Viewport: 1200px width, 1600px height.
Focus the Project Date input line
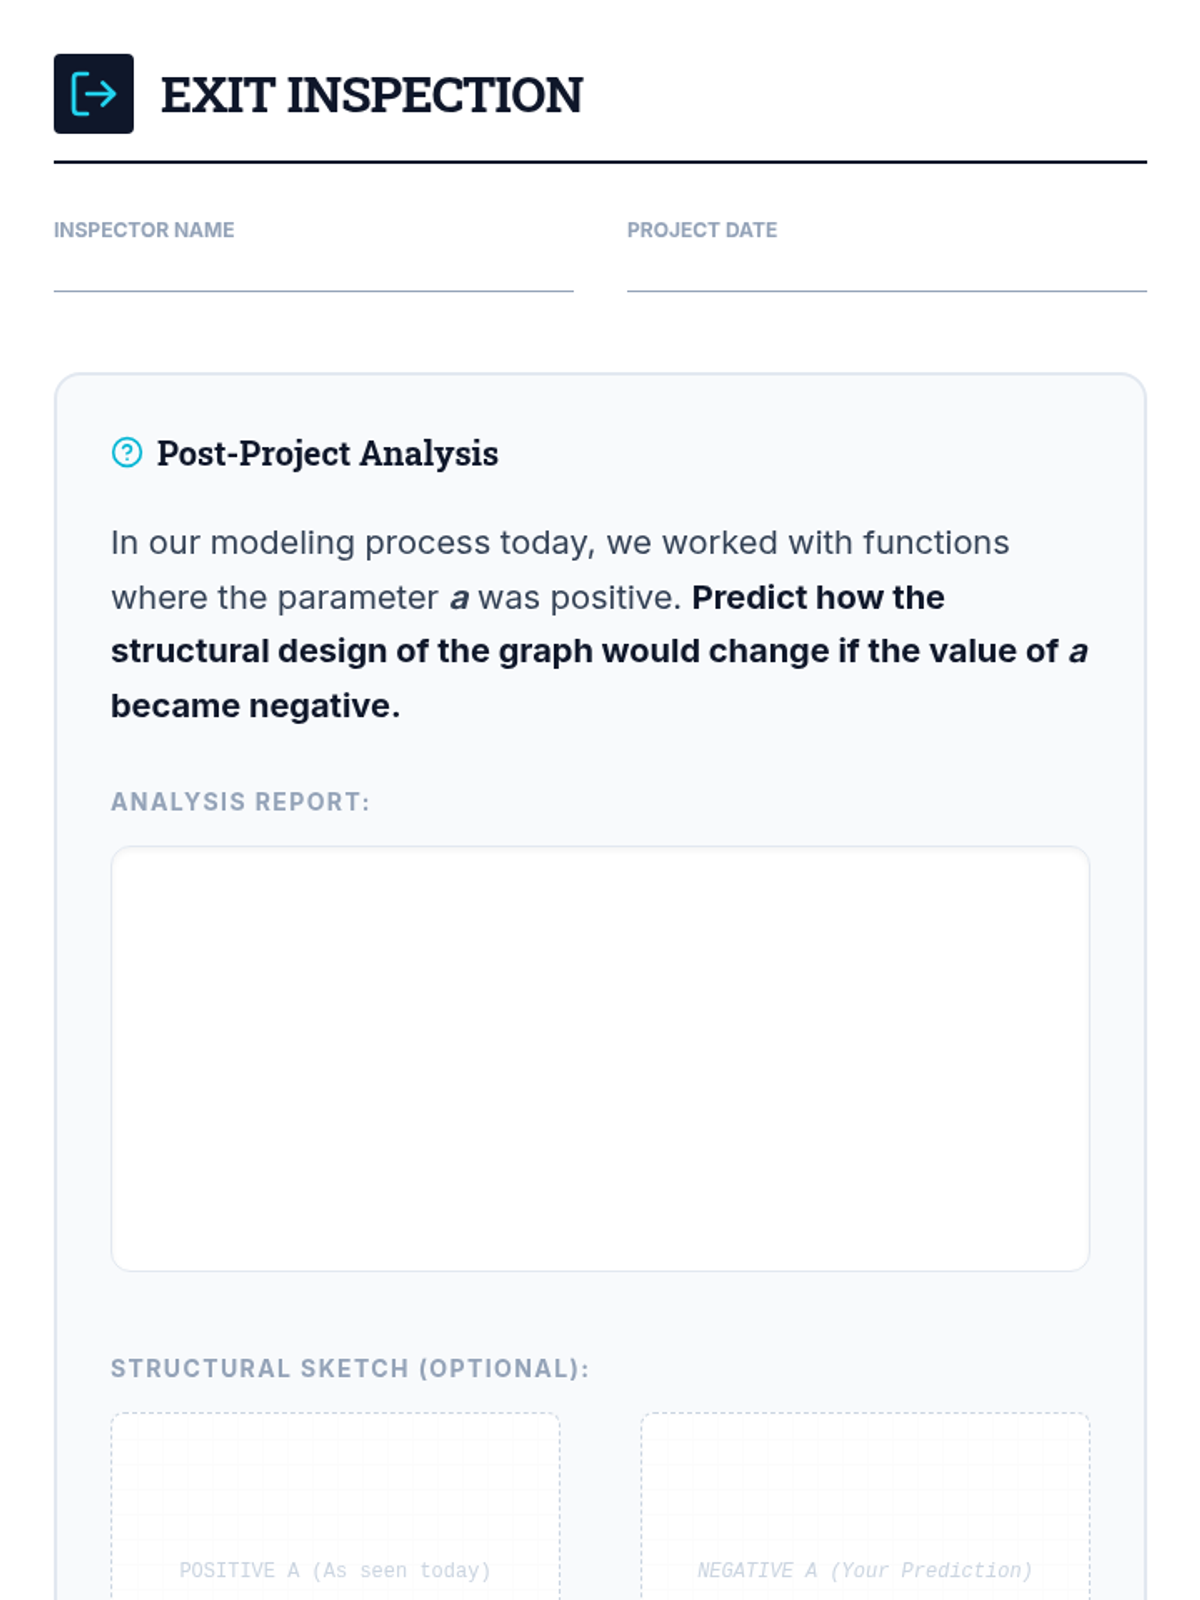click(x=886, y=272)
